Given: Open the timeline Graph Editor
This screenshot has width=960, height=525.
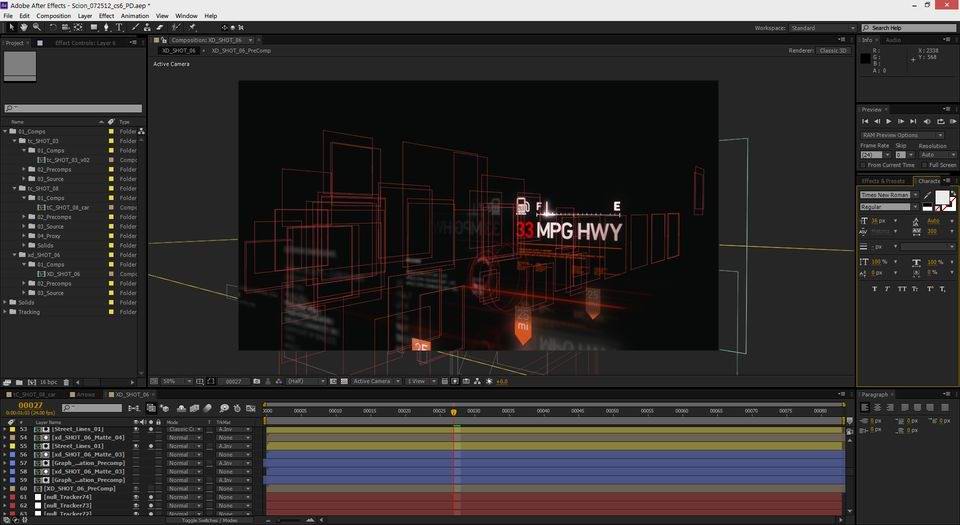Looking at the screenshot, I should pos(250,408).
